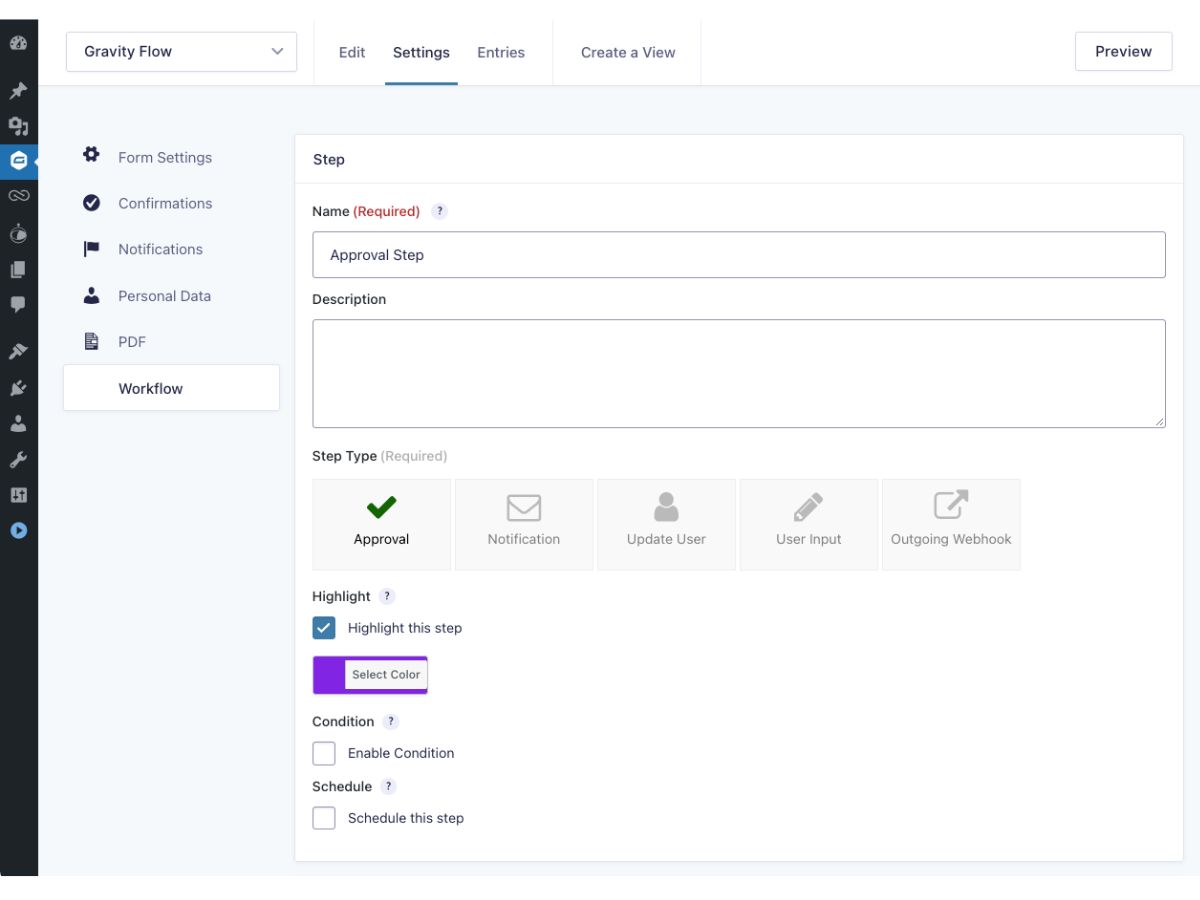1200x900 pixels.
Task: Click the PDF document icon
Action: (91, 341)
